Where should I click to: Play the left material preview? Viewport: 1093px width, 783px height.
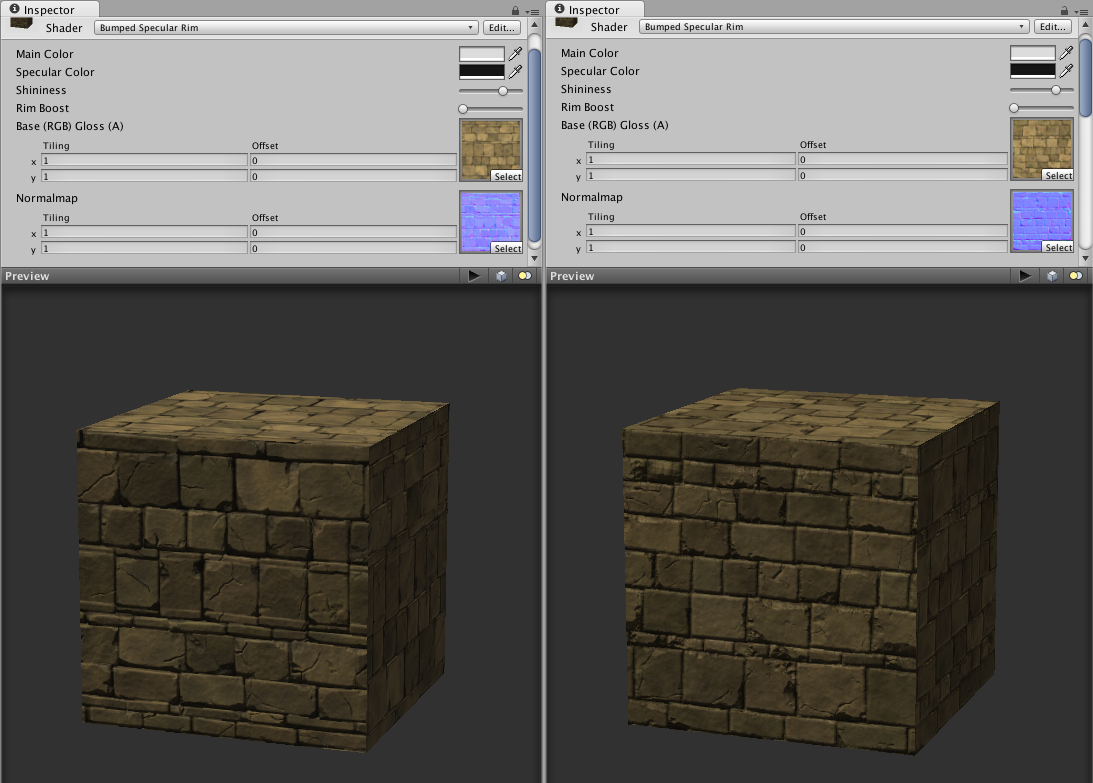(x=474, y=276)
